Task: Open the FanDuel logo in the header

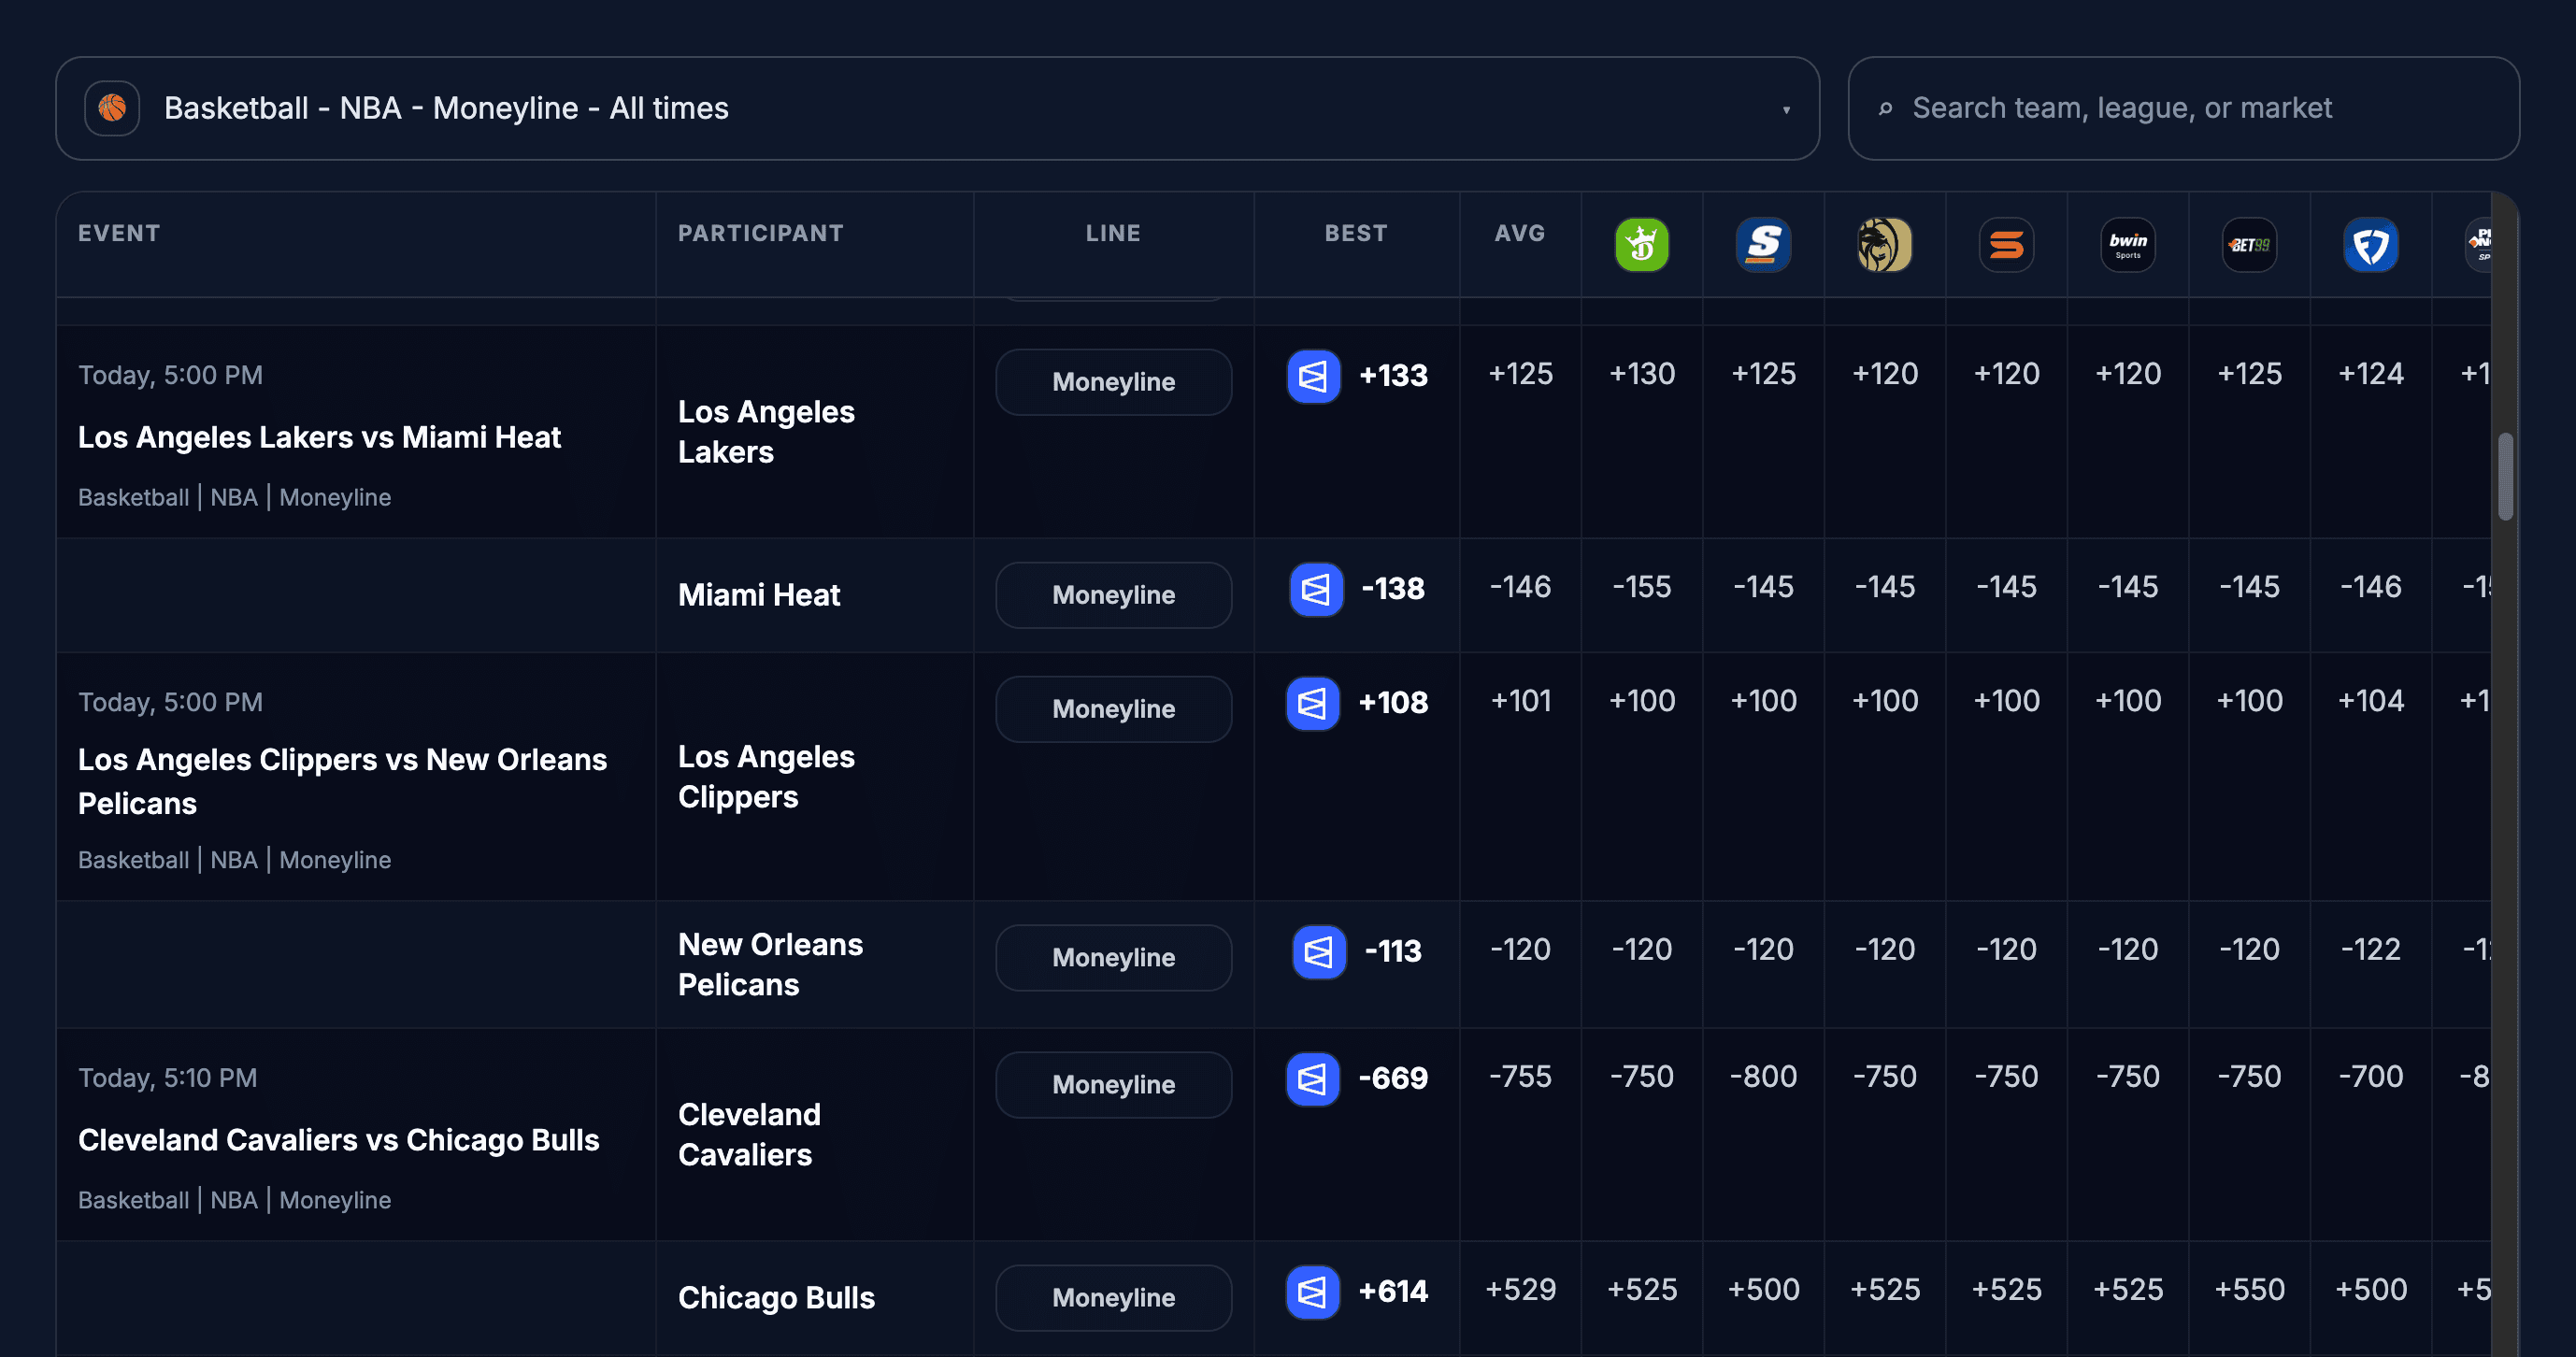Action: click(x=2372, y=244)
